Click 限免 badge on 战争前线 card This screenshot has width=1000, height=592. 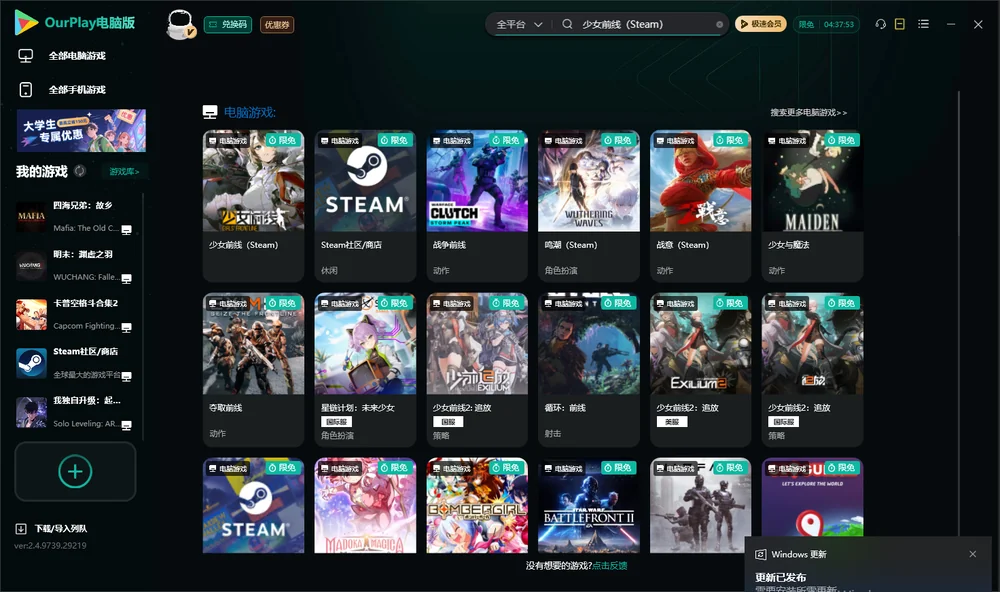point(506,140)
